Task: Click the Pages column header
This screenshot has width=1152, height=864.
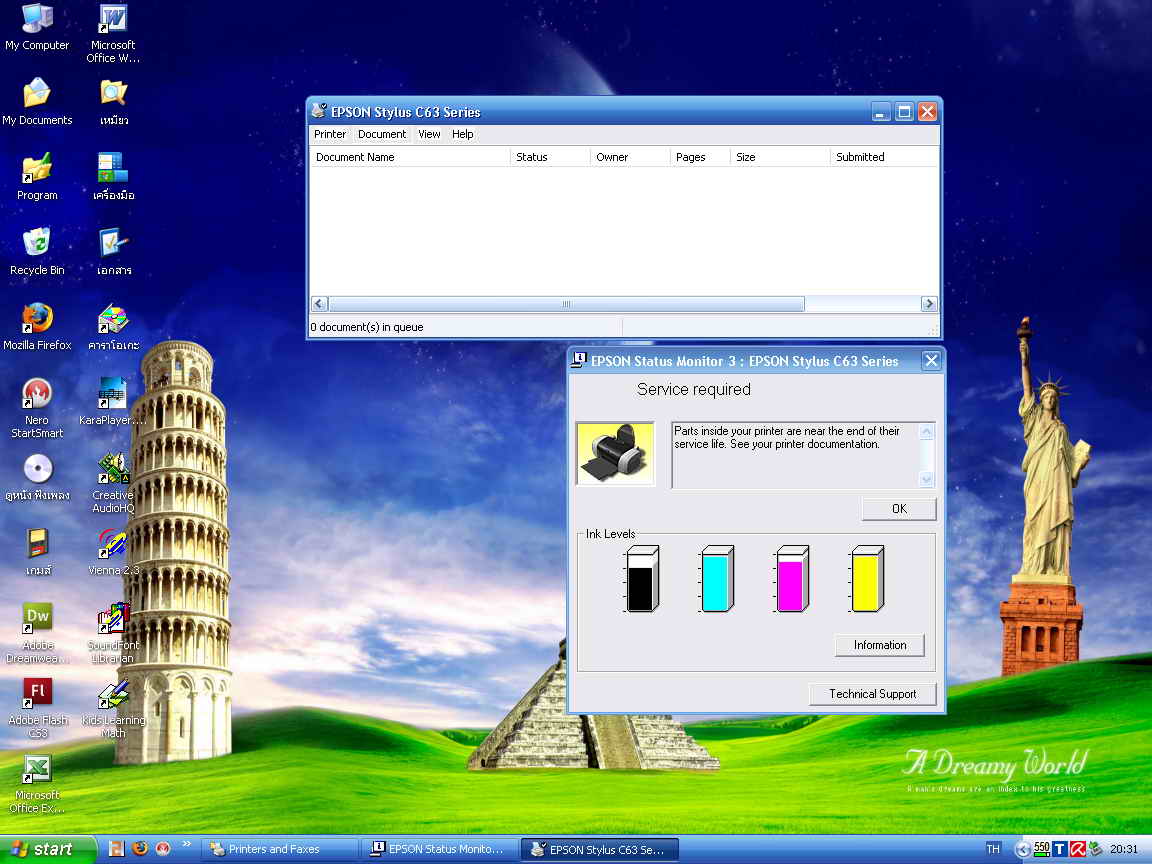Action: click(700, 156)
